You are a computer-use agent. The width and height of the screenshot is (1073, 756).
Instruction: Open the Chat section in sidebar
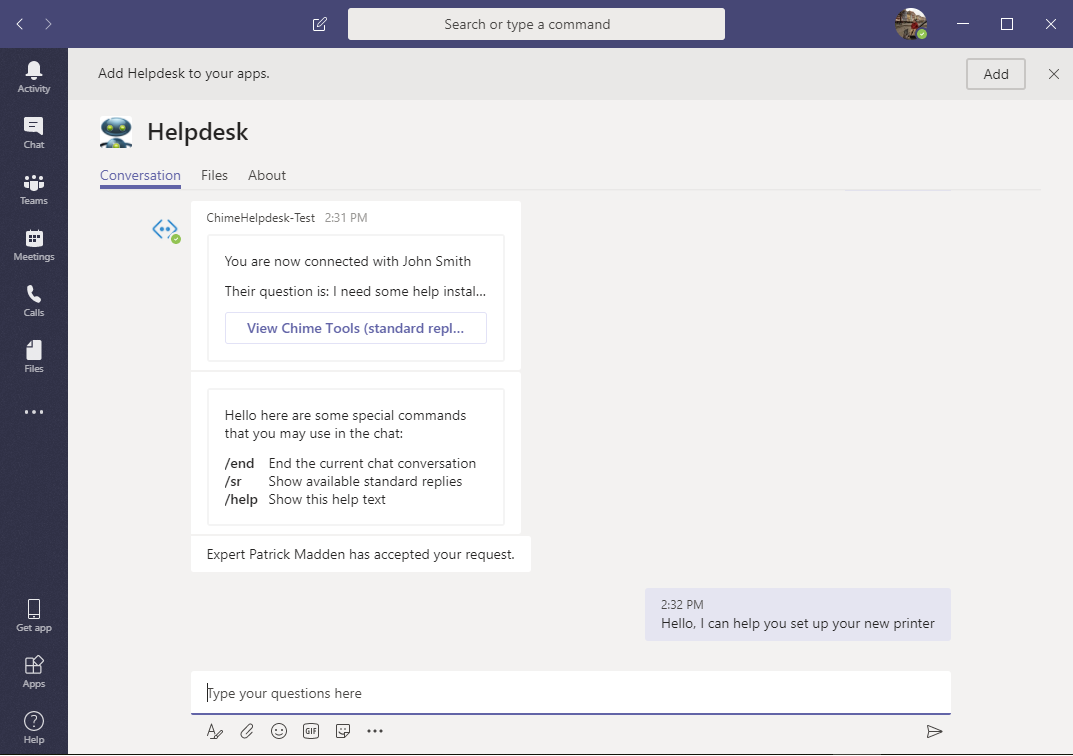point(34,133)
